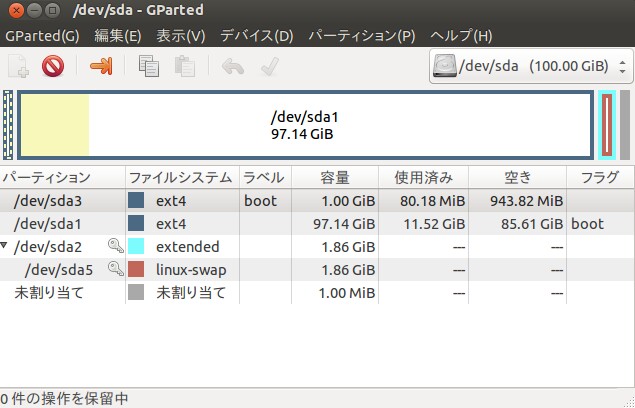635x408 pixels.
Task: Open the パーティション(P) menu
Action: (361, 36)
